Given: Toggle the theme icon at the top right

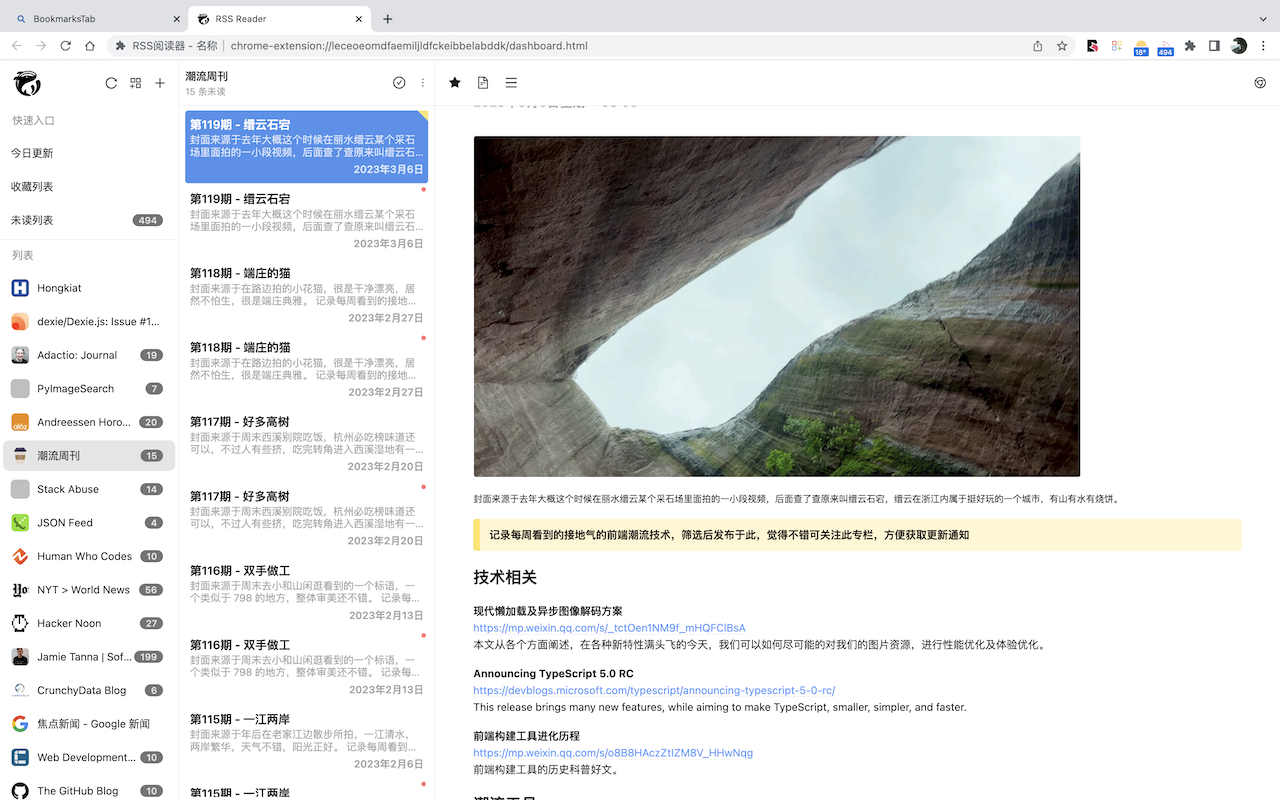Looking at the screenshot, I should coord(1259,83).
